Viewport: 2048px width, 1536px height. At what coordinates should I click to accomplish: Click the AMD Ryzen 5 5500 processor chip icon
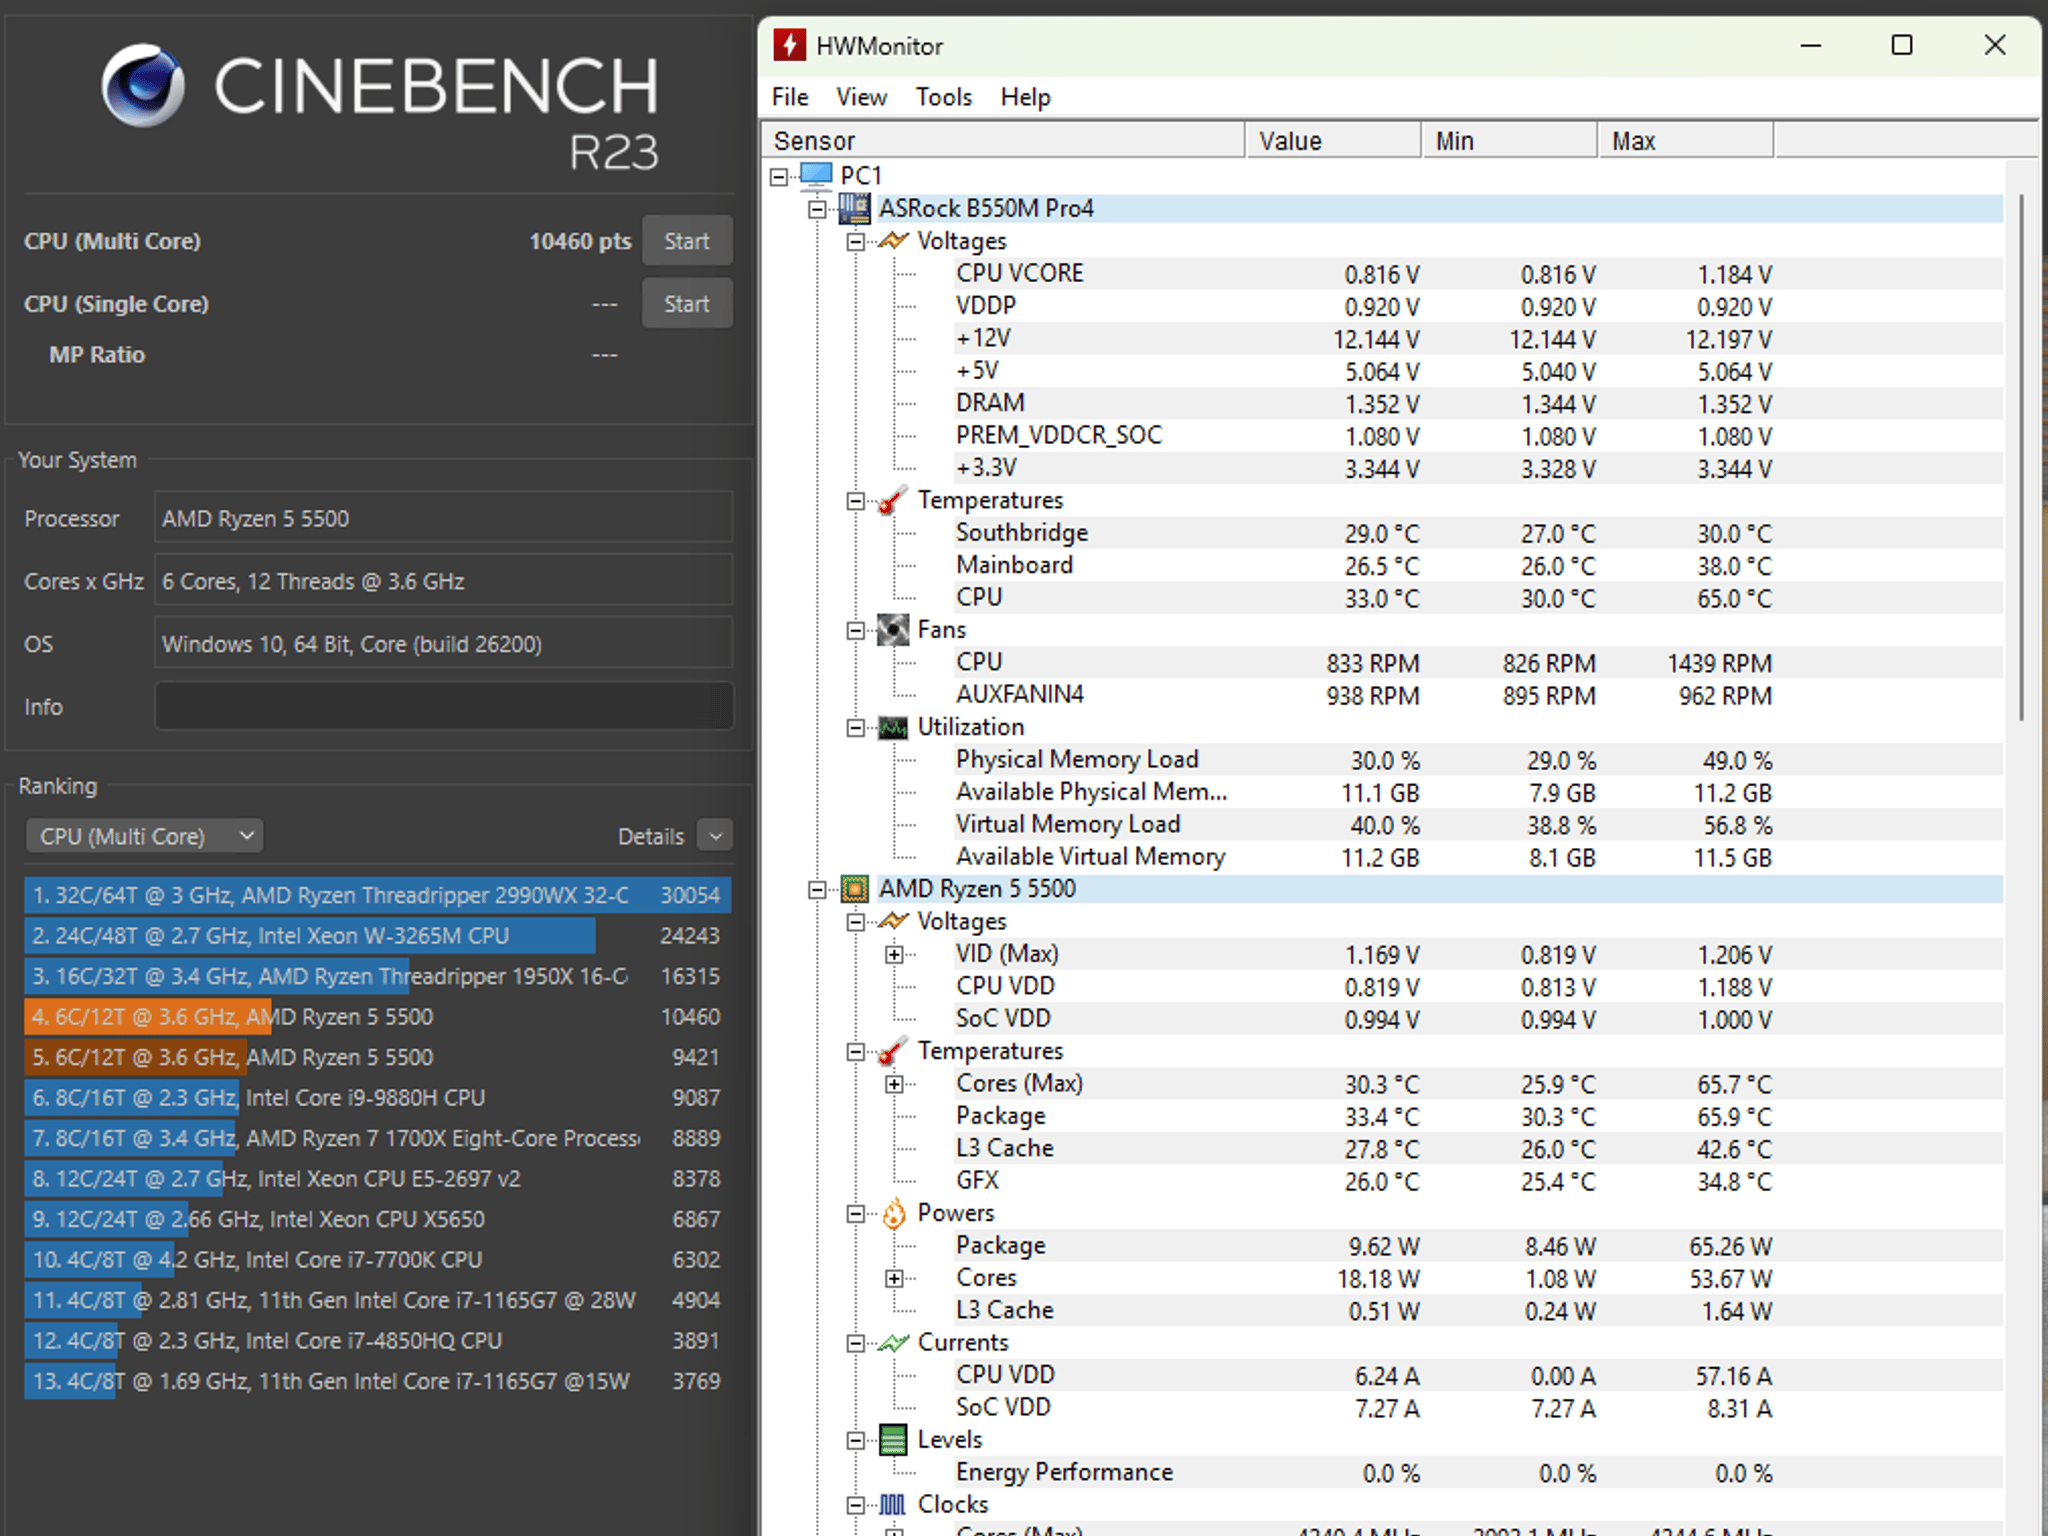(854, 889)
